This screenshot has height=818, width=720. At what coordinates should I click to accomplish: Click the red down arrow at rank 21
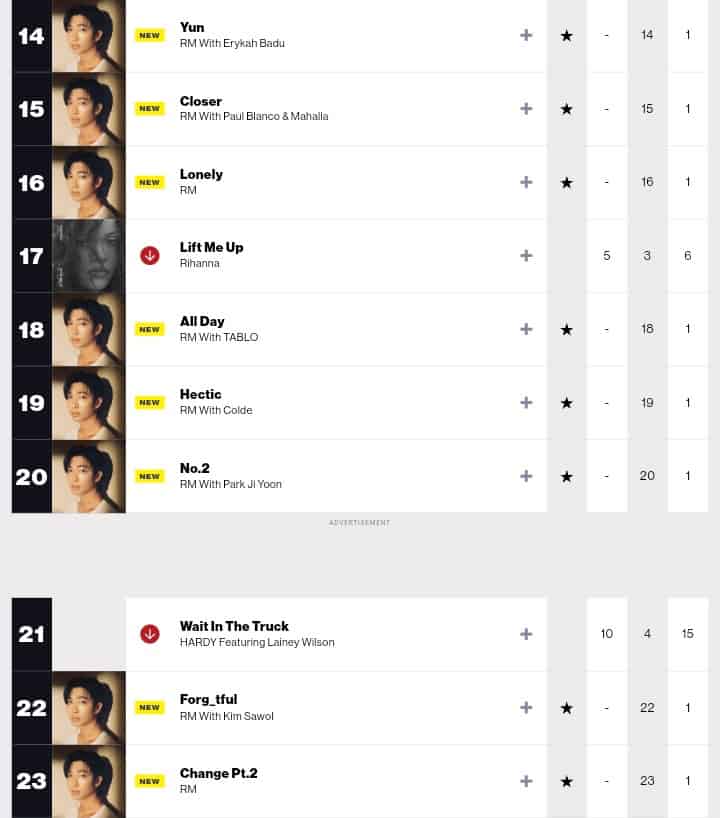pyautogui.click(x=150, y=633)
